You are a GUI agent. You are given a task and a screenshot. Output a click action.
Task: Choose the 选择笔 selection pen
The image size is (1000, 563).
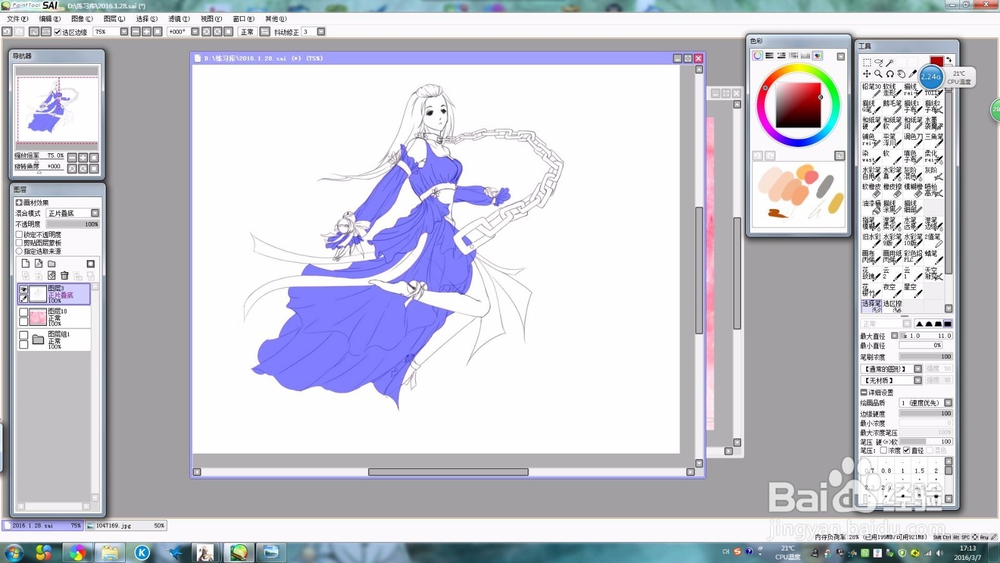point(871,306)
